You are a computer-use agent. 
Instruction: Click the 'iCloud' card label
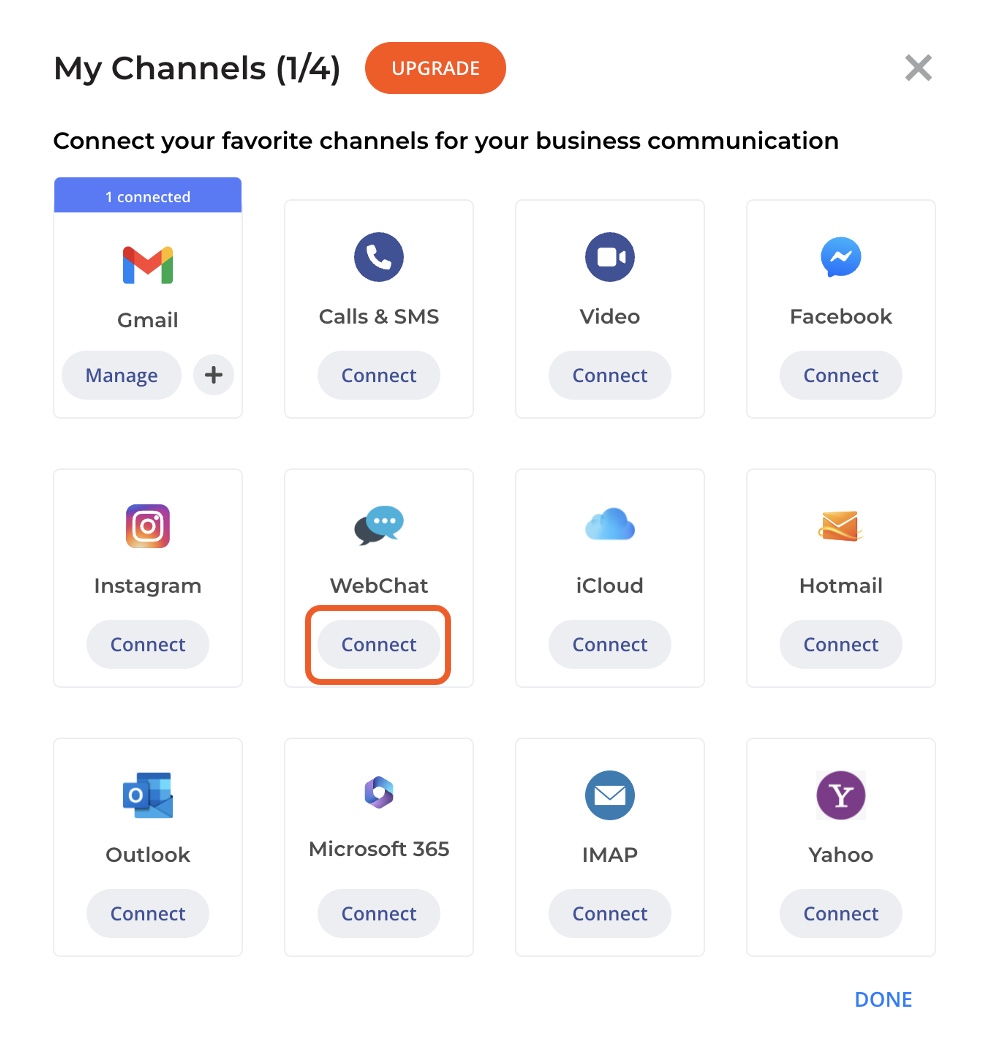[x=610, y=586]
